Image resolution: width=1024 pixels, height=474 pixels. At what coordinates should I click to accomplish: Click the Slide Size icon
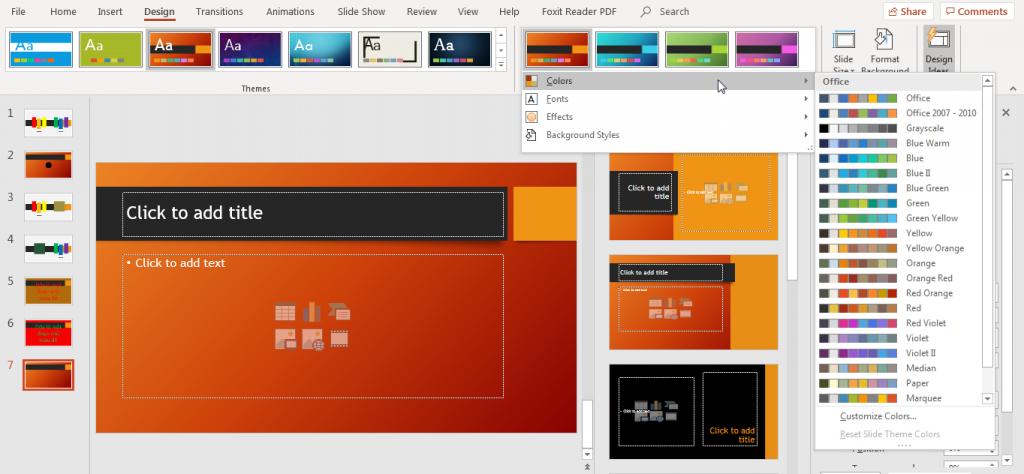(843, 41)
